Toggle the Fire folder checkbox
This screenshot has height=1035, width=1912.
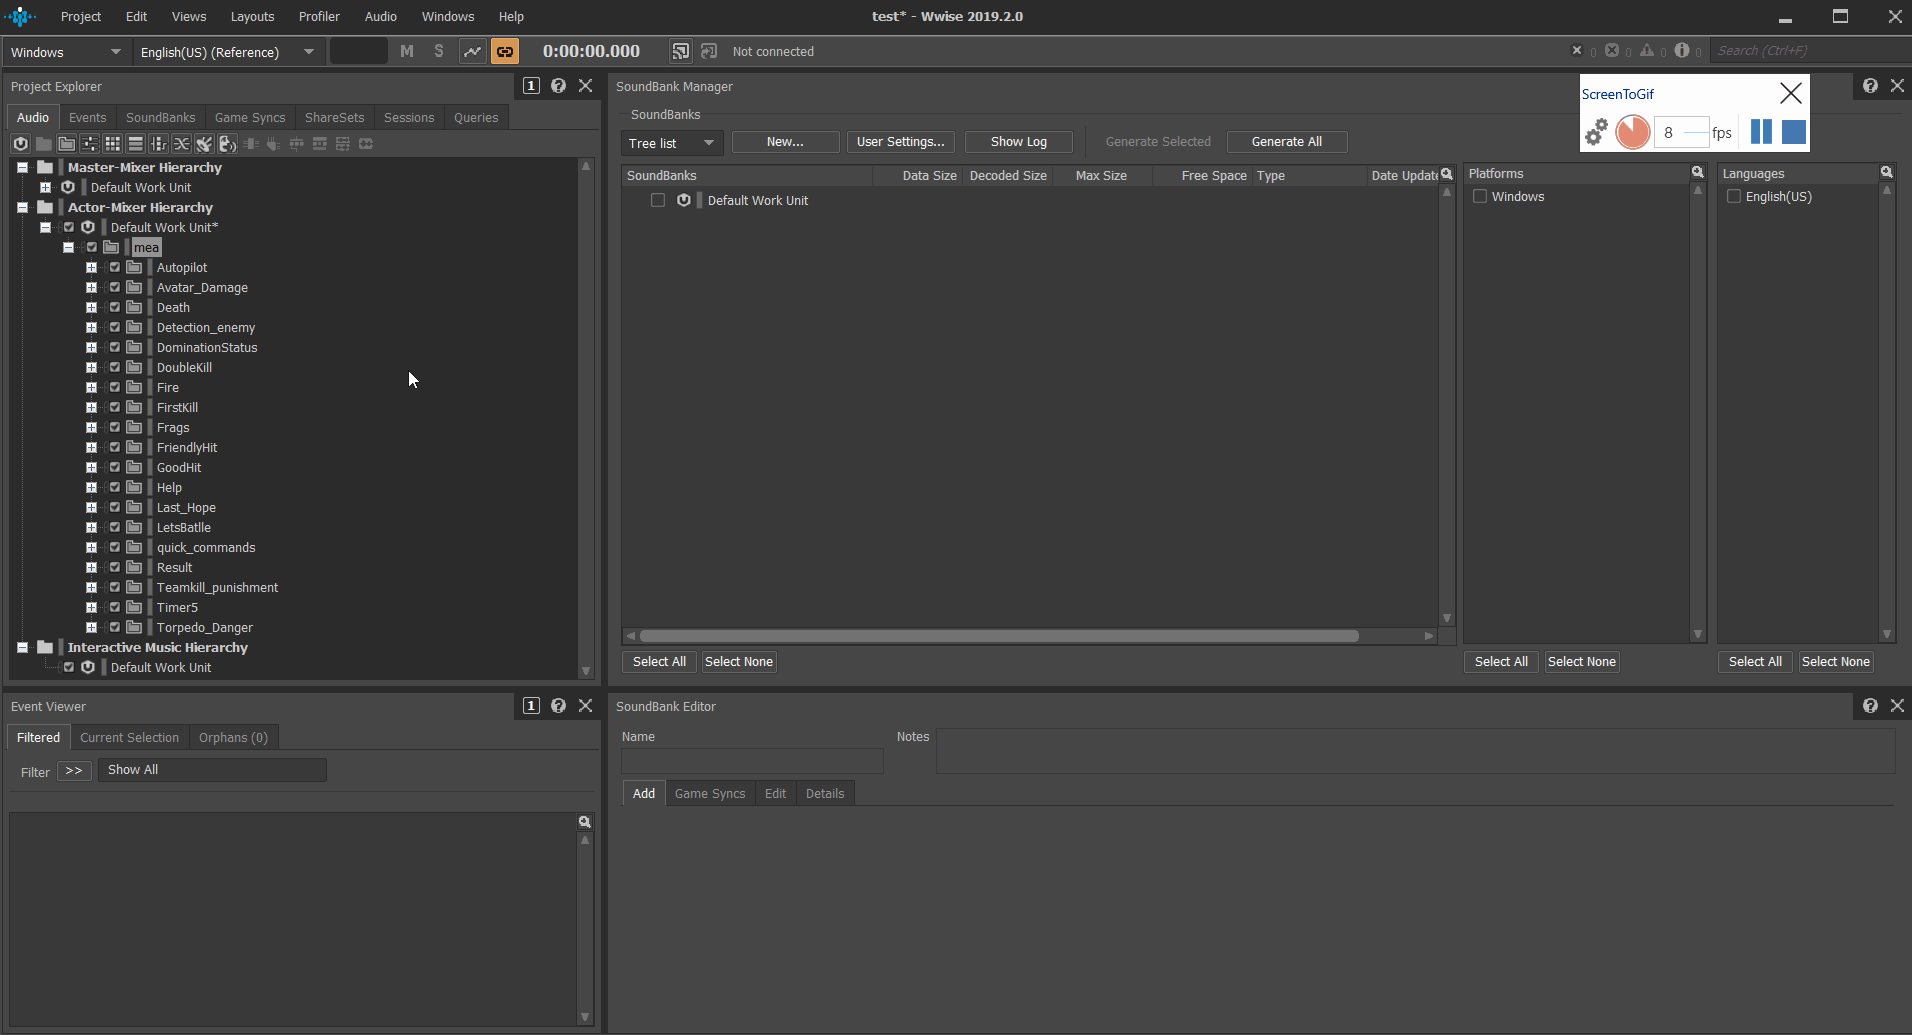pos(114,387)
